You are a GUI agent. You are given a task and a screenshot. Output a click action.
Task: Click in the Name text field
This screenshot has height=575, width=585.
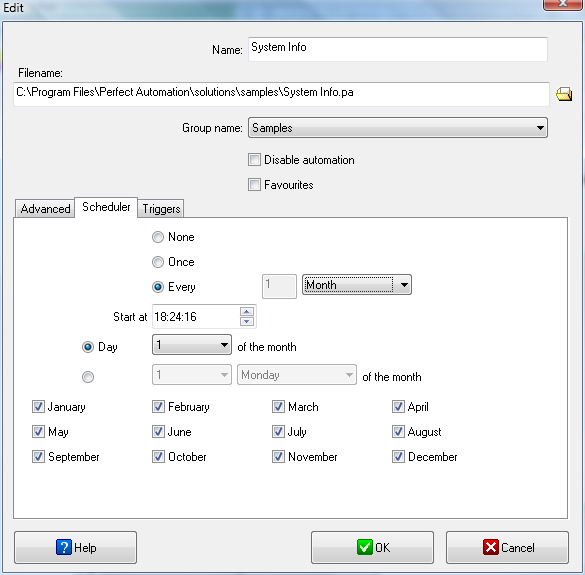click(x=398, y=49)
